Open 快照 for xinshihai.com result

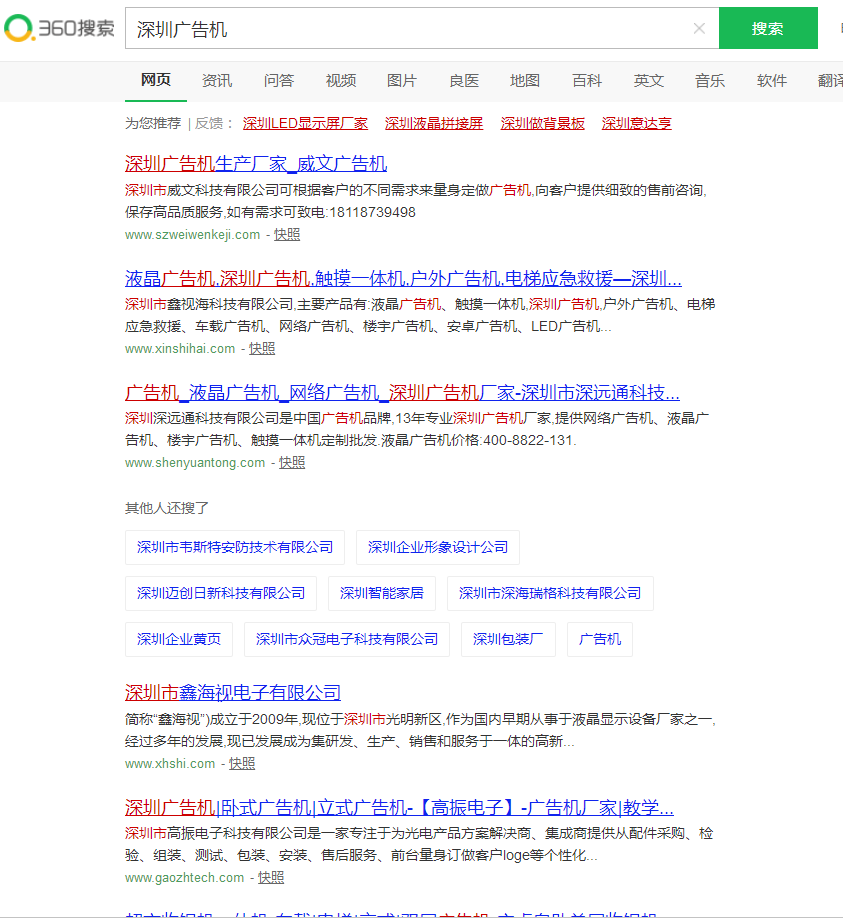pos(262,349)
